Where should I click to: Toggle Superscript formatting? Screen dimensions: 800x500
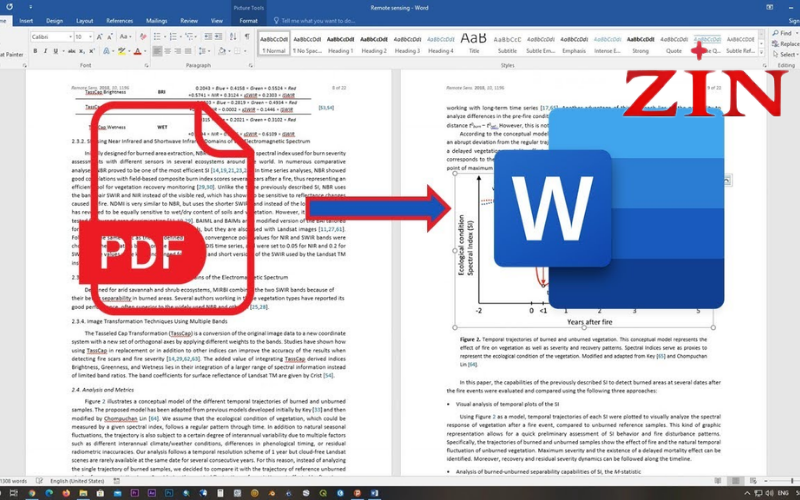click(92, 51)
